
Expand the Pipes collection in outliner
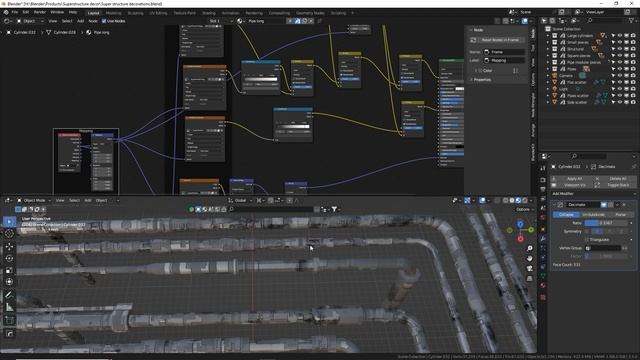pos(548,69)
